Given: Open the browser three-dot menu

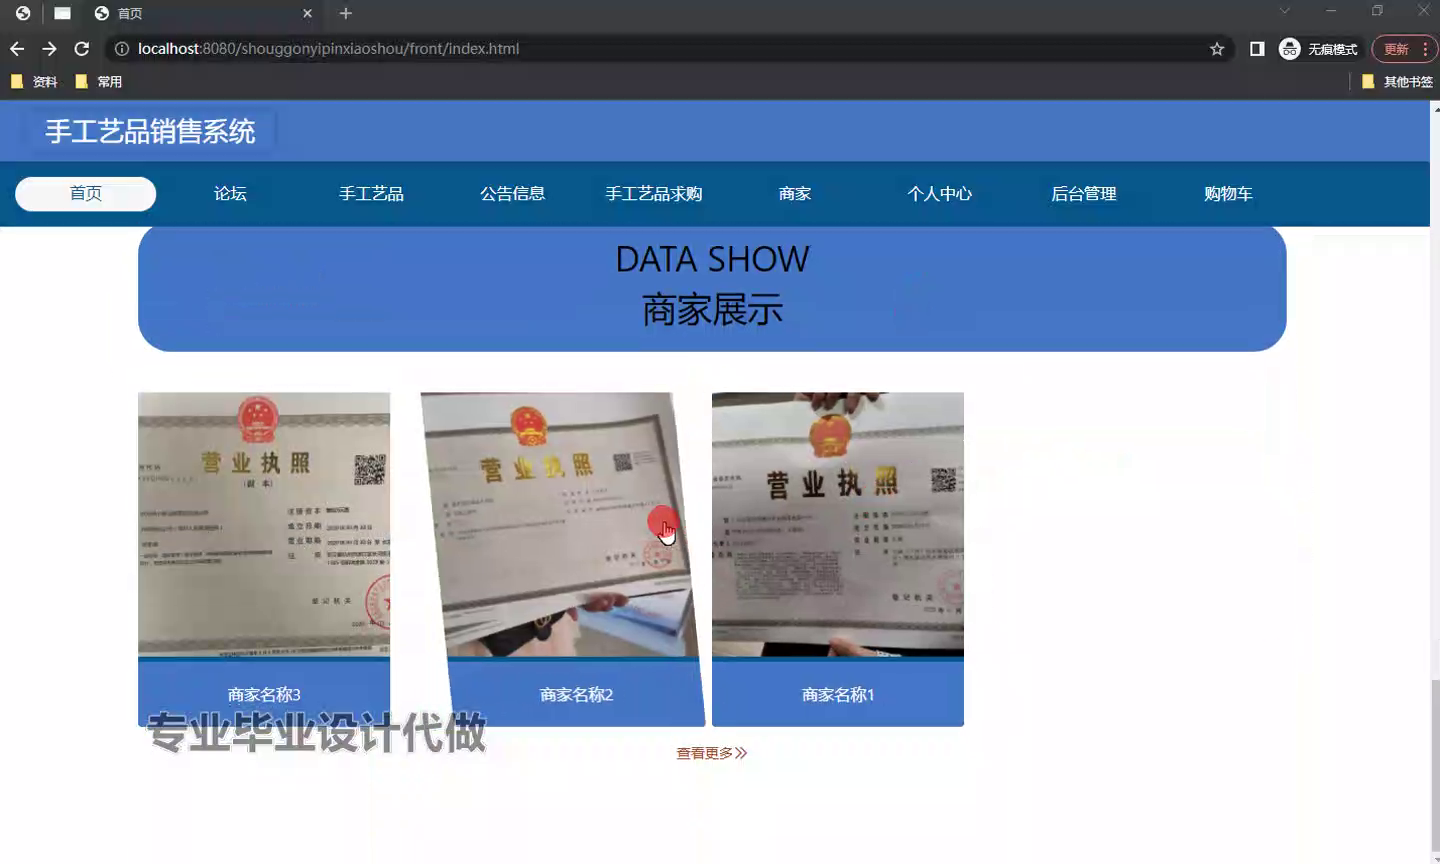Looking at the screenshot, I should pos(1425,49).
